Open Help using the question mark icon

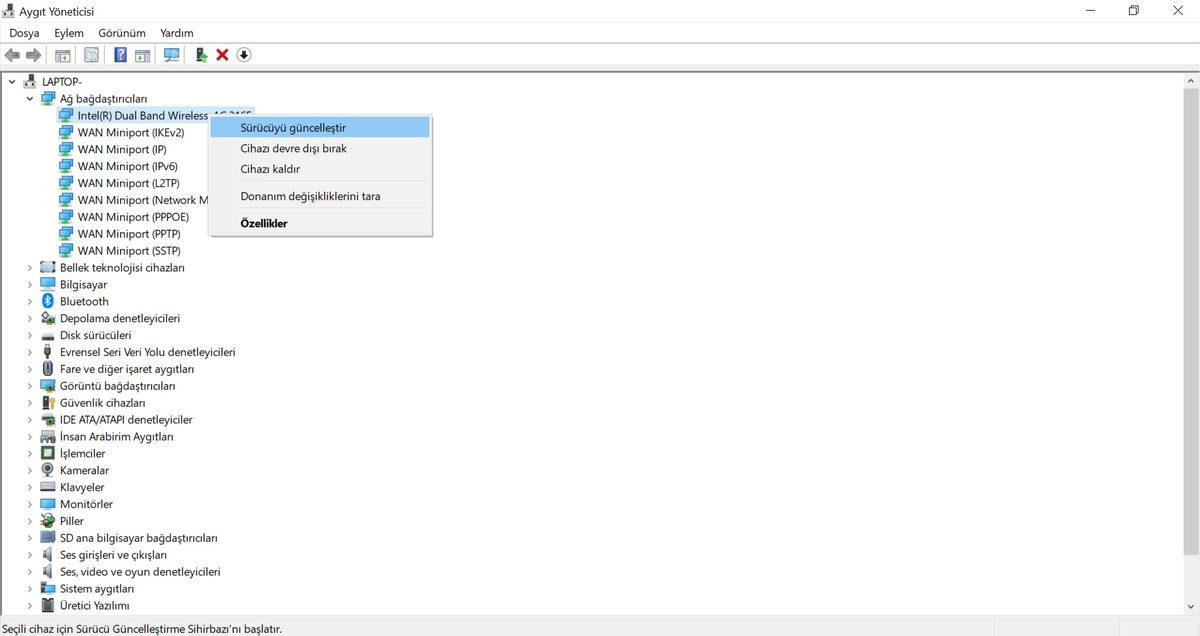tap(120, 55)
